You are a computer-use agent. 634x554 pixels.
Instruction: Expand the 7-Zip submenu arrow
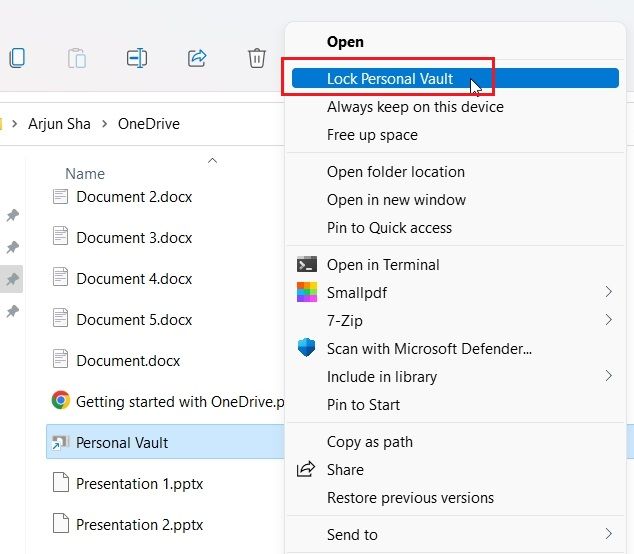point(609,320)
